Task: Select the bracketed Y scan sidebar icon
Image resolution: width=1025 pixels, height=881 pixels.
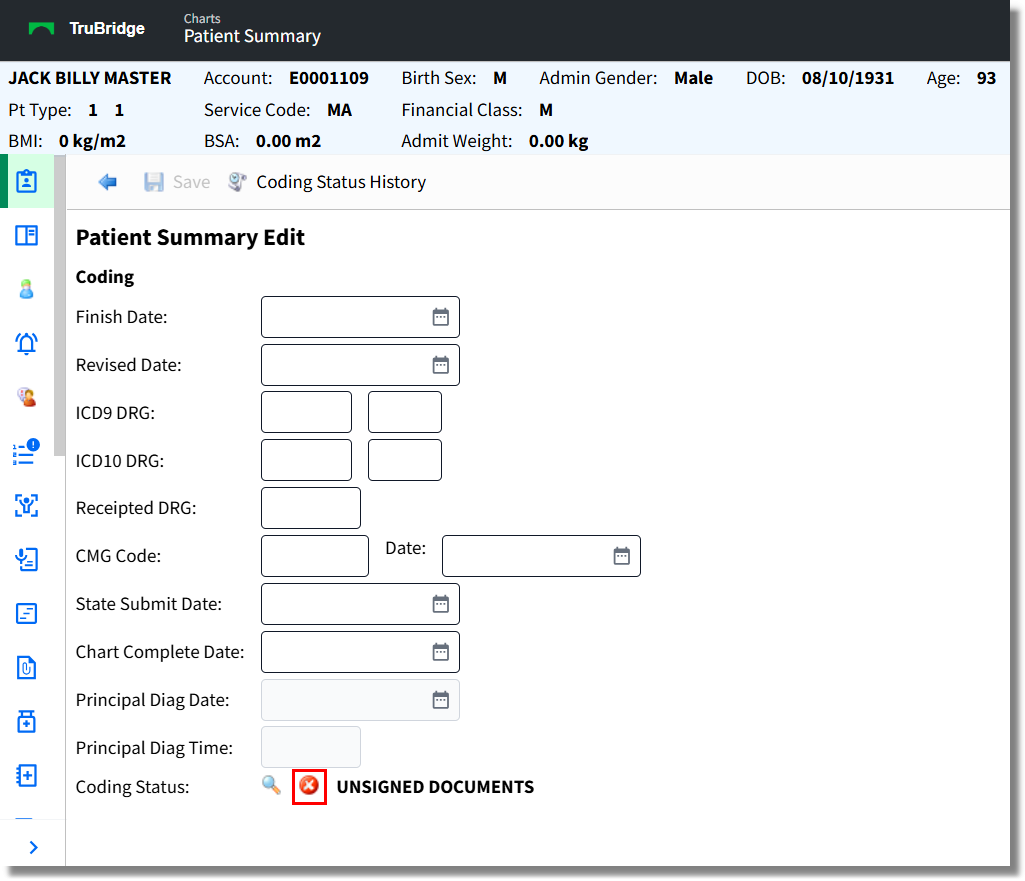Action: 27,505
